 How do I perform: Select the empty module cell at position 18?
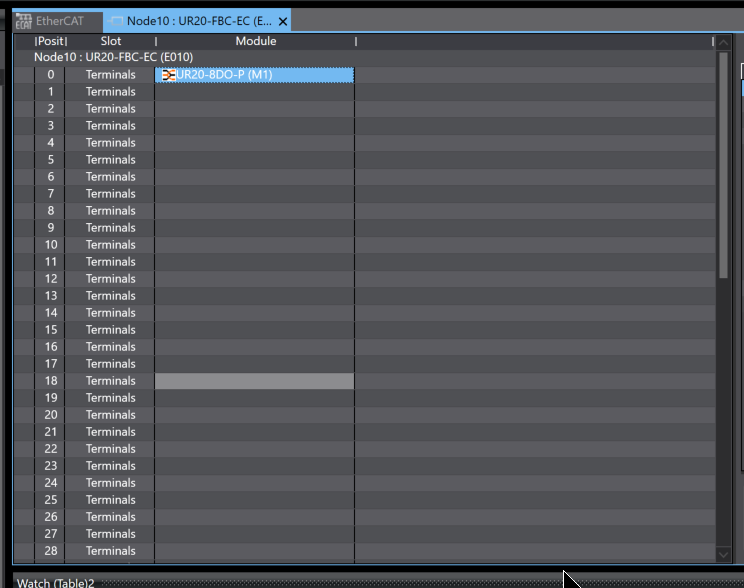254,381
